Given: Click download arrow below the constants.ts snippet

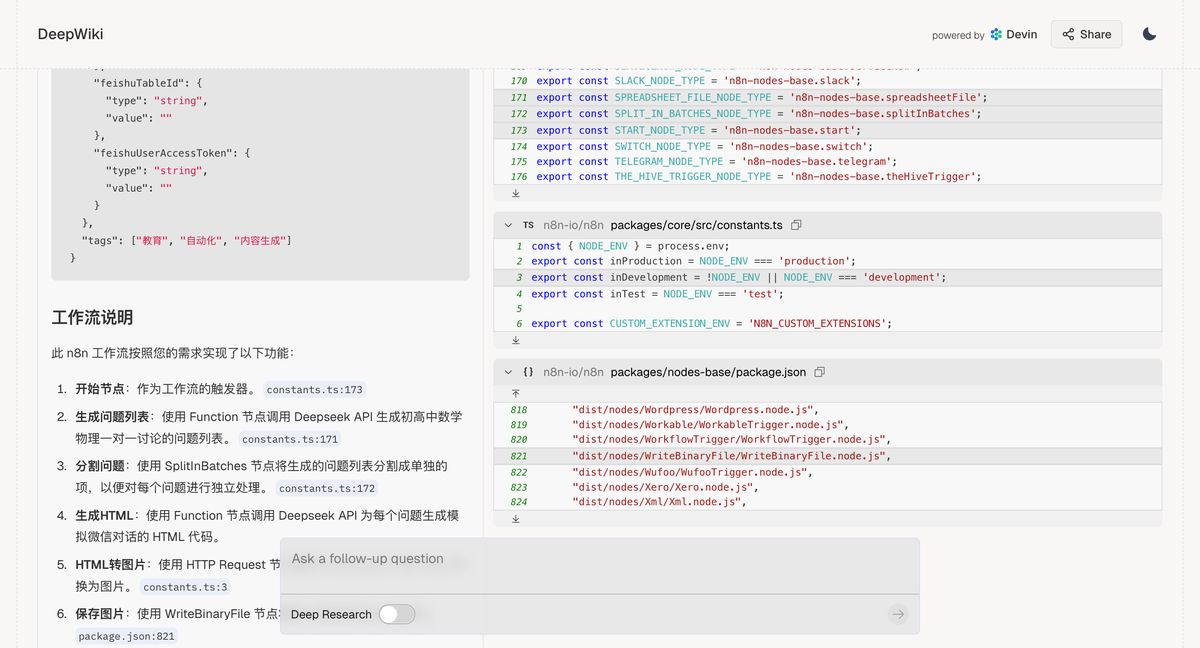Looking at the screenshot, I should (x=515, y=340).
